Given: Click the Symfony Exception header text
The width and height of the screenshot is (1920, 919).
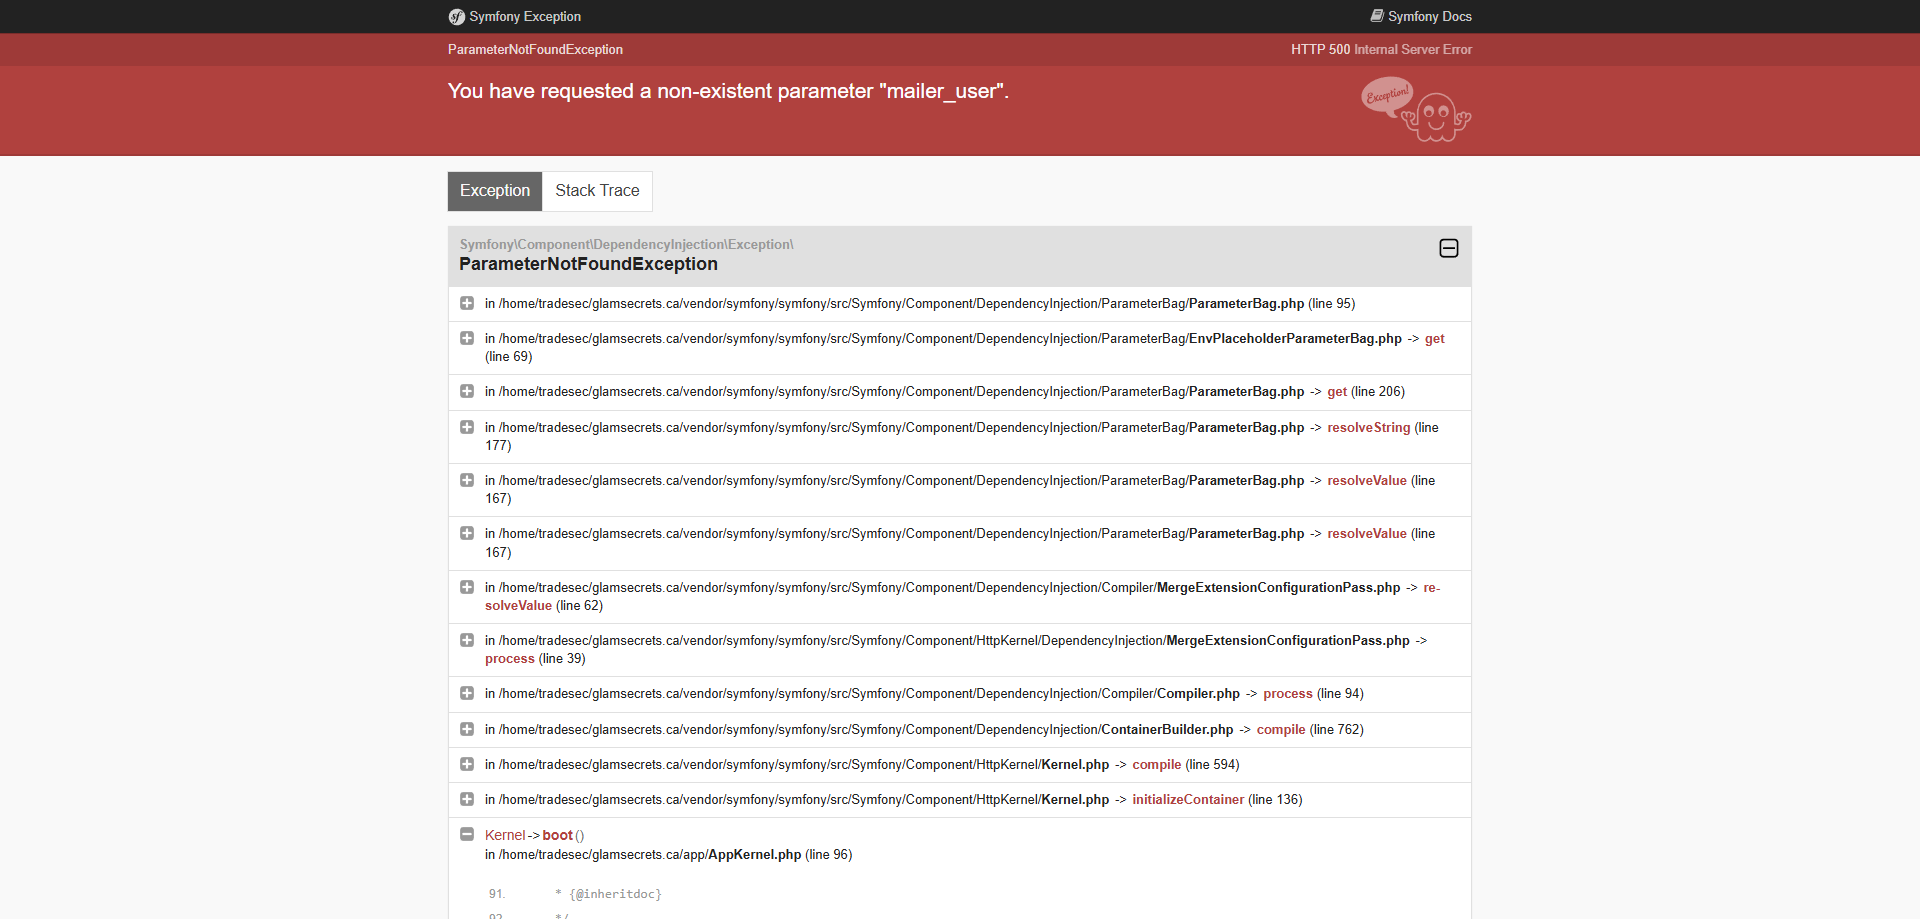Looking at the screenshot, I should [525, 17].
